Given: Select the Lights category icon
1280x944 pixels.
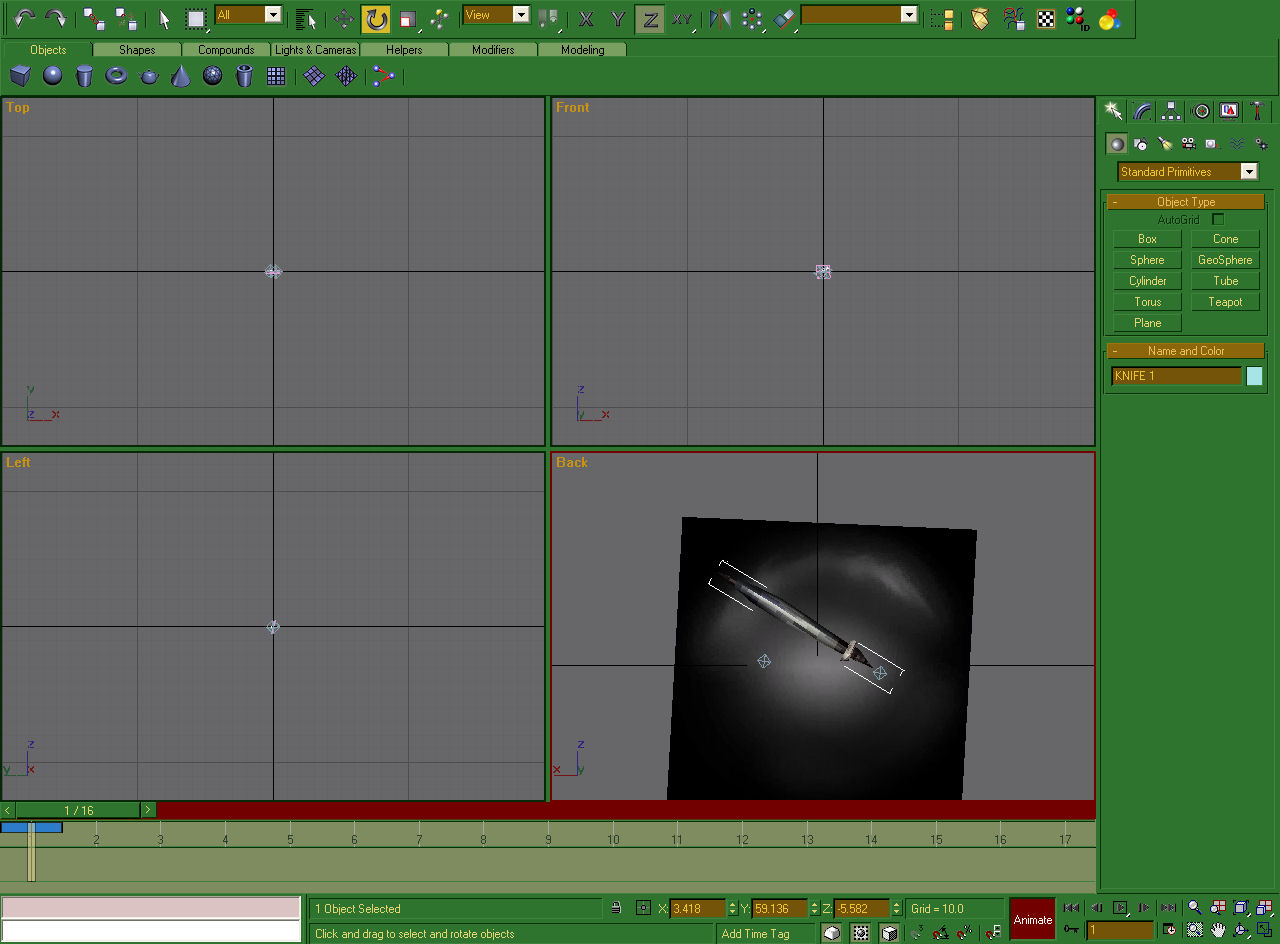Looking at the screenshot, I should [x=1164, y=144].
